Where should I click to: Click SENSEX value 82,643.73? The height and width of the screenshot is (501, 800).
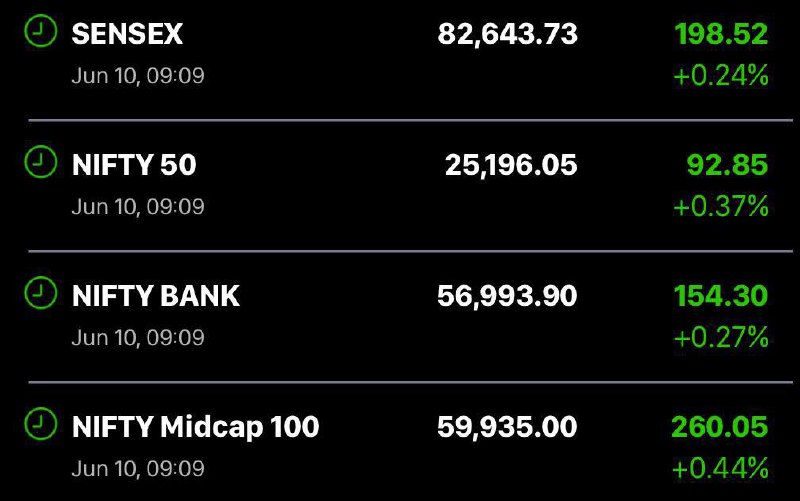click(508, 35)
